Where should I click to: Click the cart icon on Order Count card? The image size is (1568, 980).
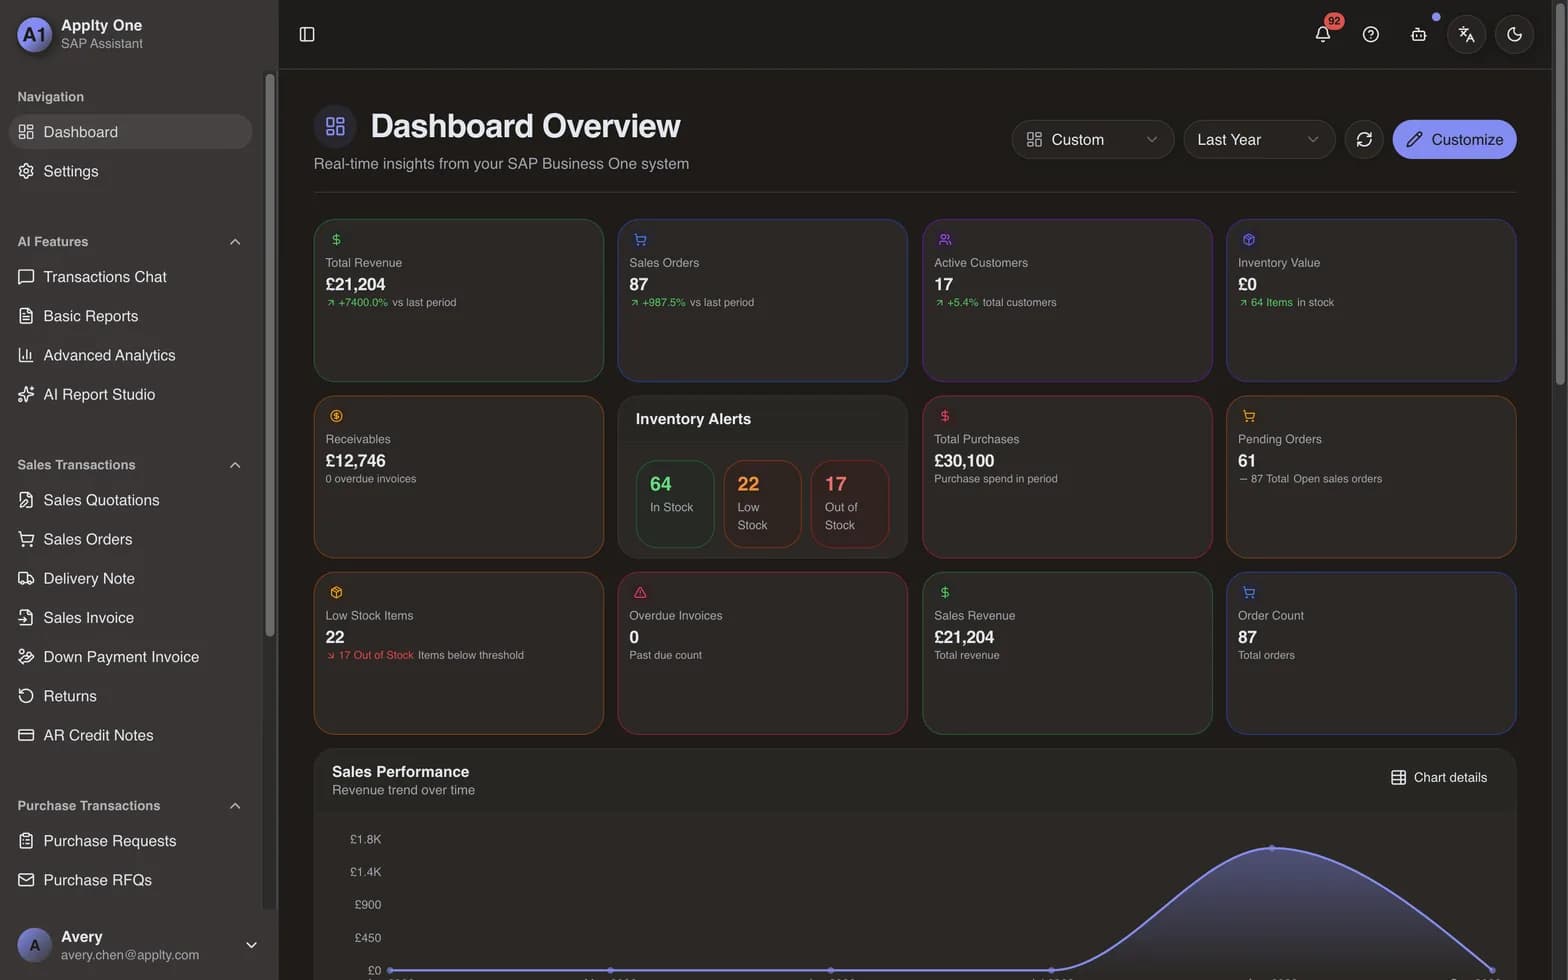(1249, 592)
